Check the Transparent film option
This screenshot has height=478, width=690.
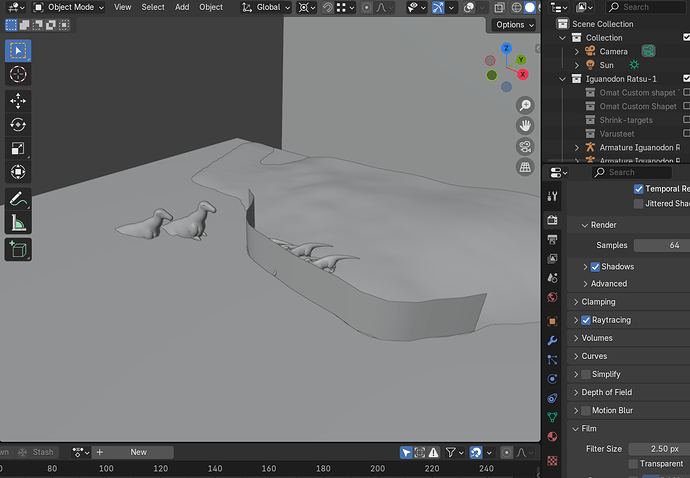point(633,463)
